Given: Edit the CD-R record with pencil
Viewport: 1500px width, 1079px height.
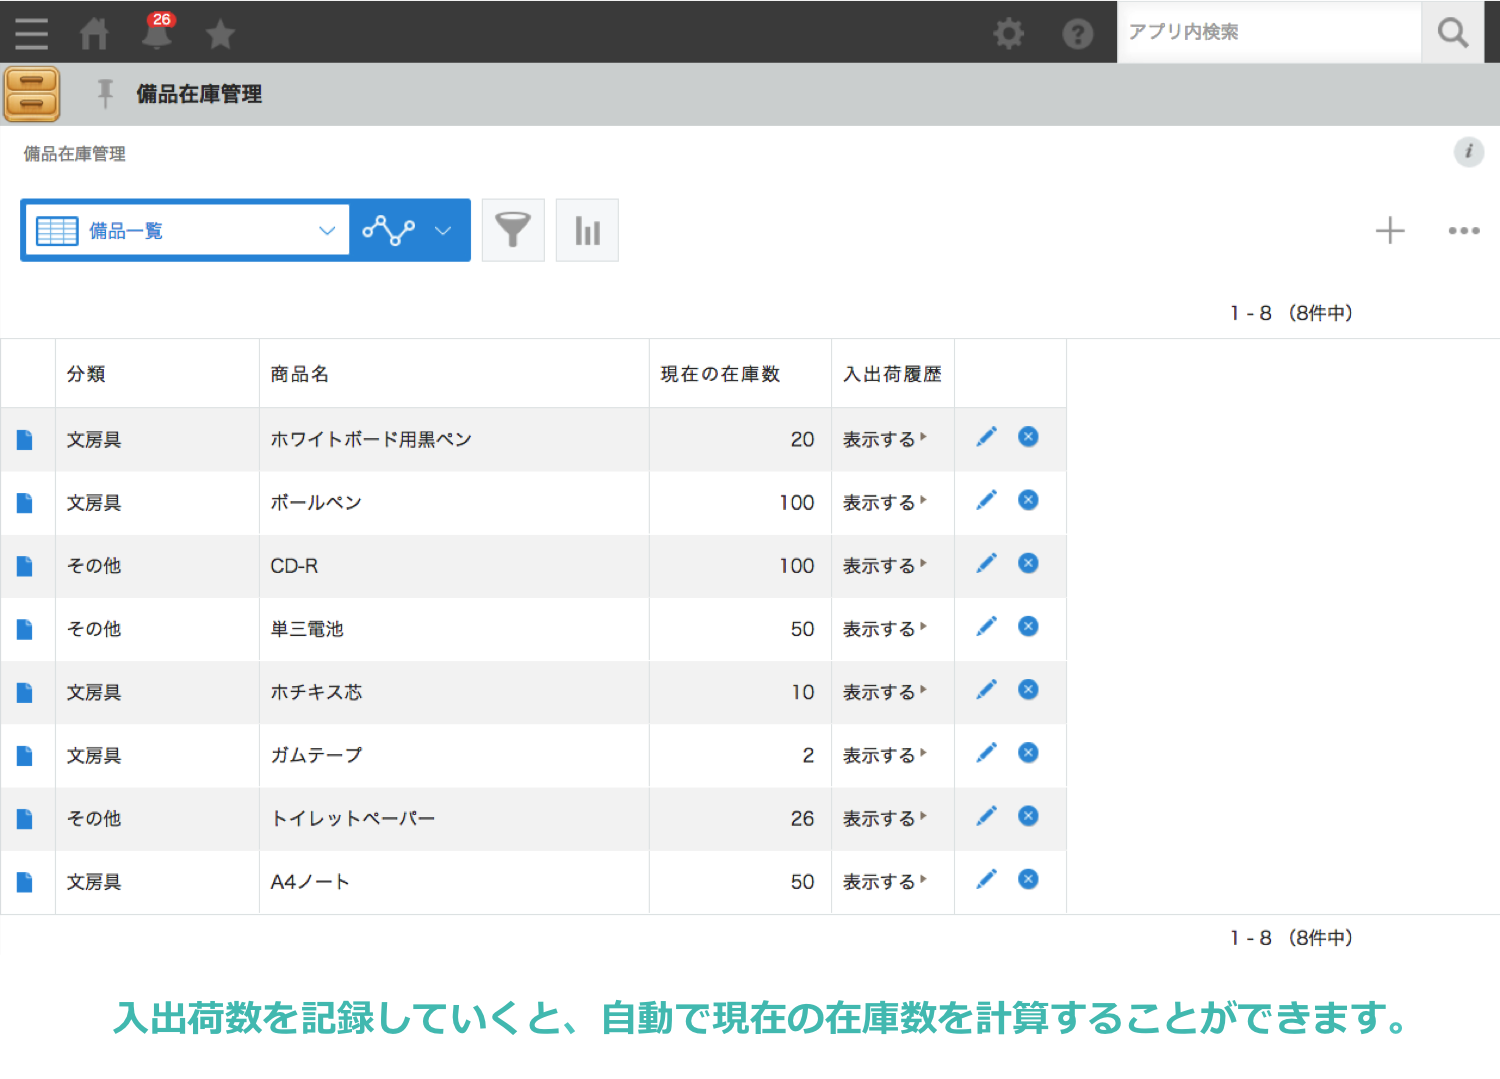Looking at the screenshot, I should point(986,563).
